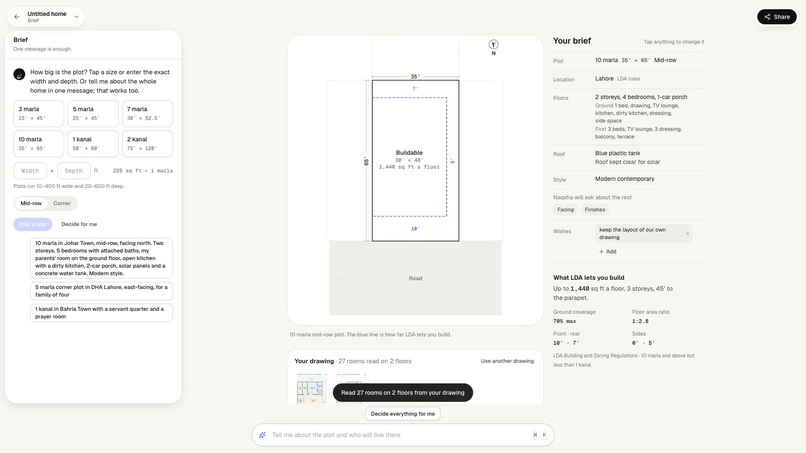Screen dimensions: 806x453
Task: Open the Share button
Action: (x=776, y=17)
